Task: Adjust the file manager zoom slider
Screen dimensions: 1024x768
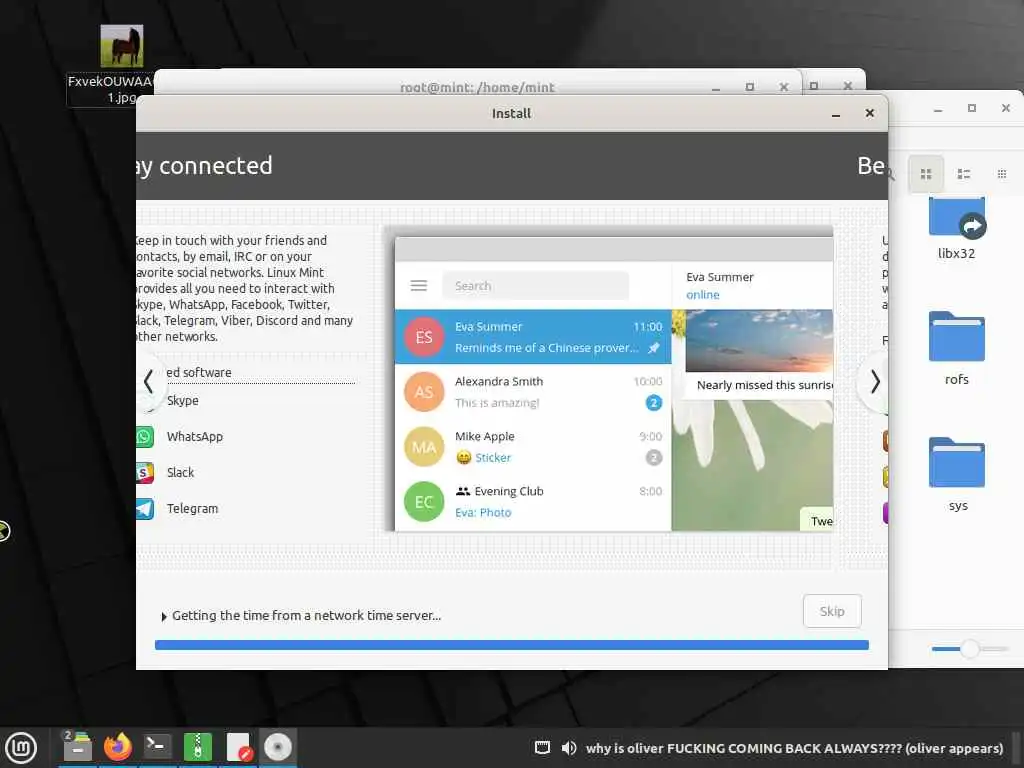Action: click(x=970, y=648)
